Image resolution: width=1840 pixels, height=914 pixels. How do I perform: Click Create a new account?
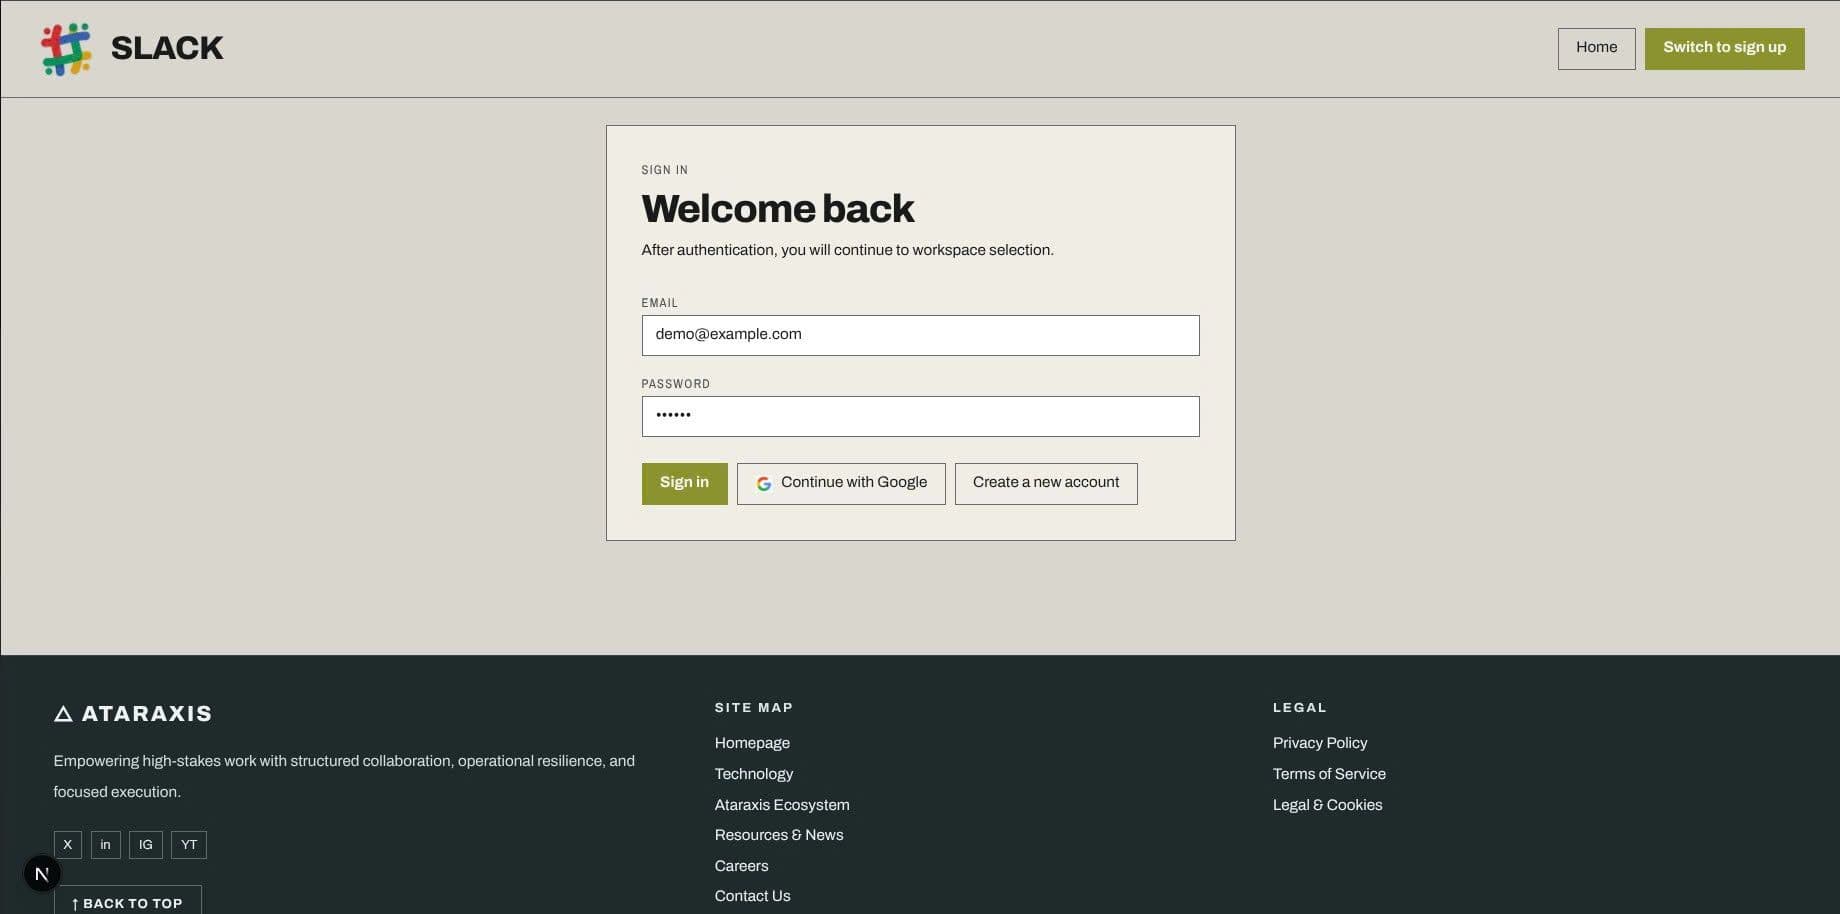(x=1046, y=483)
